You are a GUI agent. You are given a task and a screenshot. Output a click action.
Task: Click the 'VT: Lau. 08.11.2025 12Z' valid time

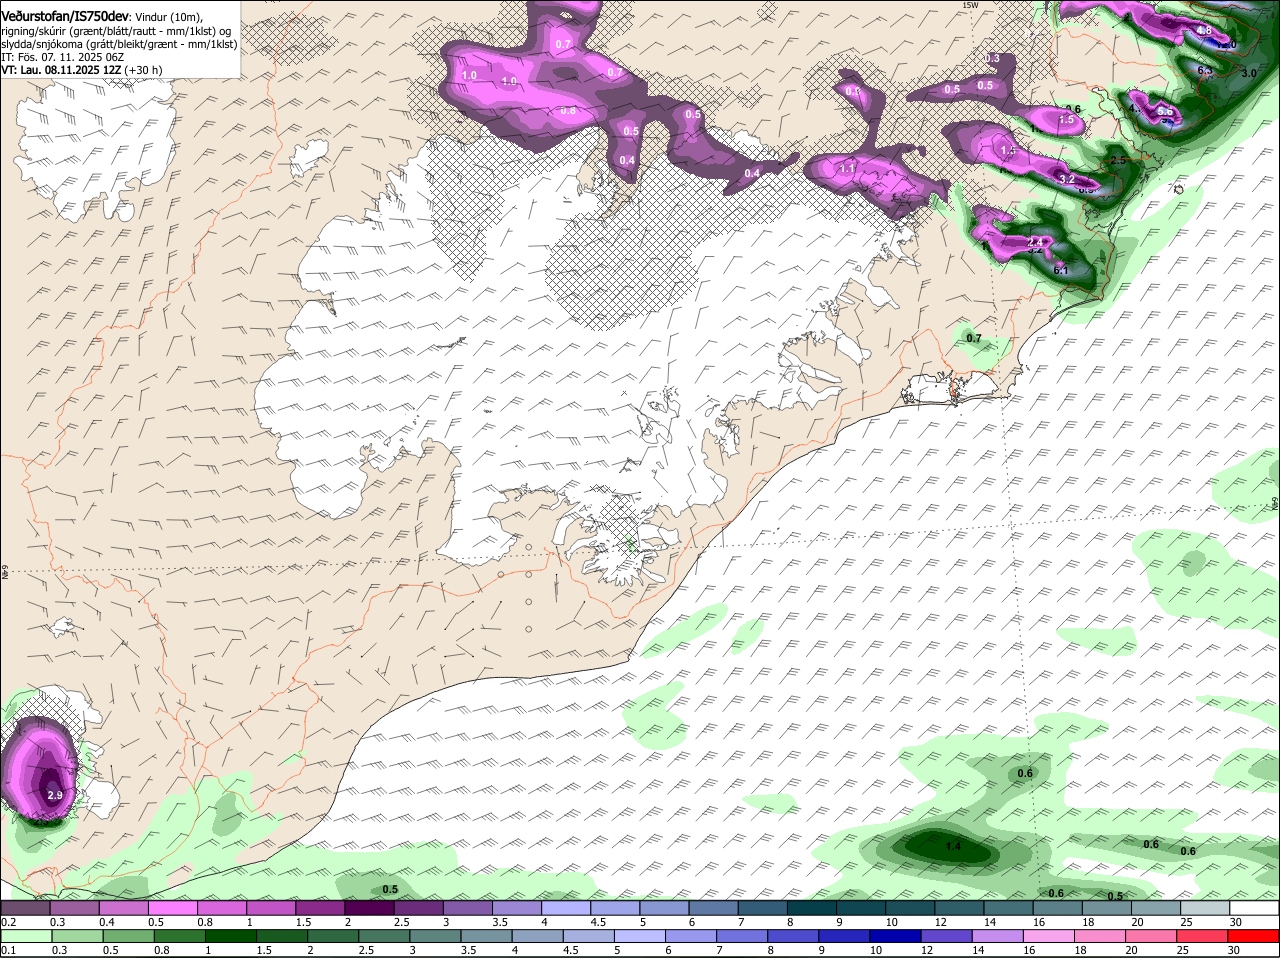(61, 70)
